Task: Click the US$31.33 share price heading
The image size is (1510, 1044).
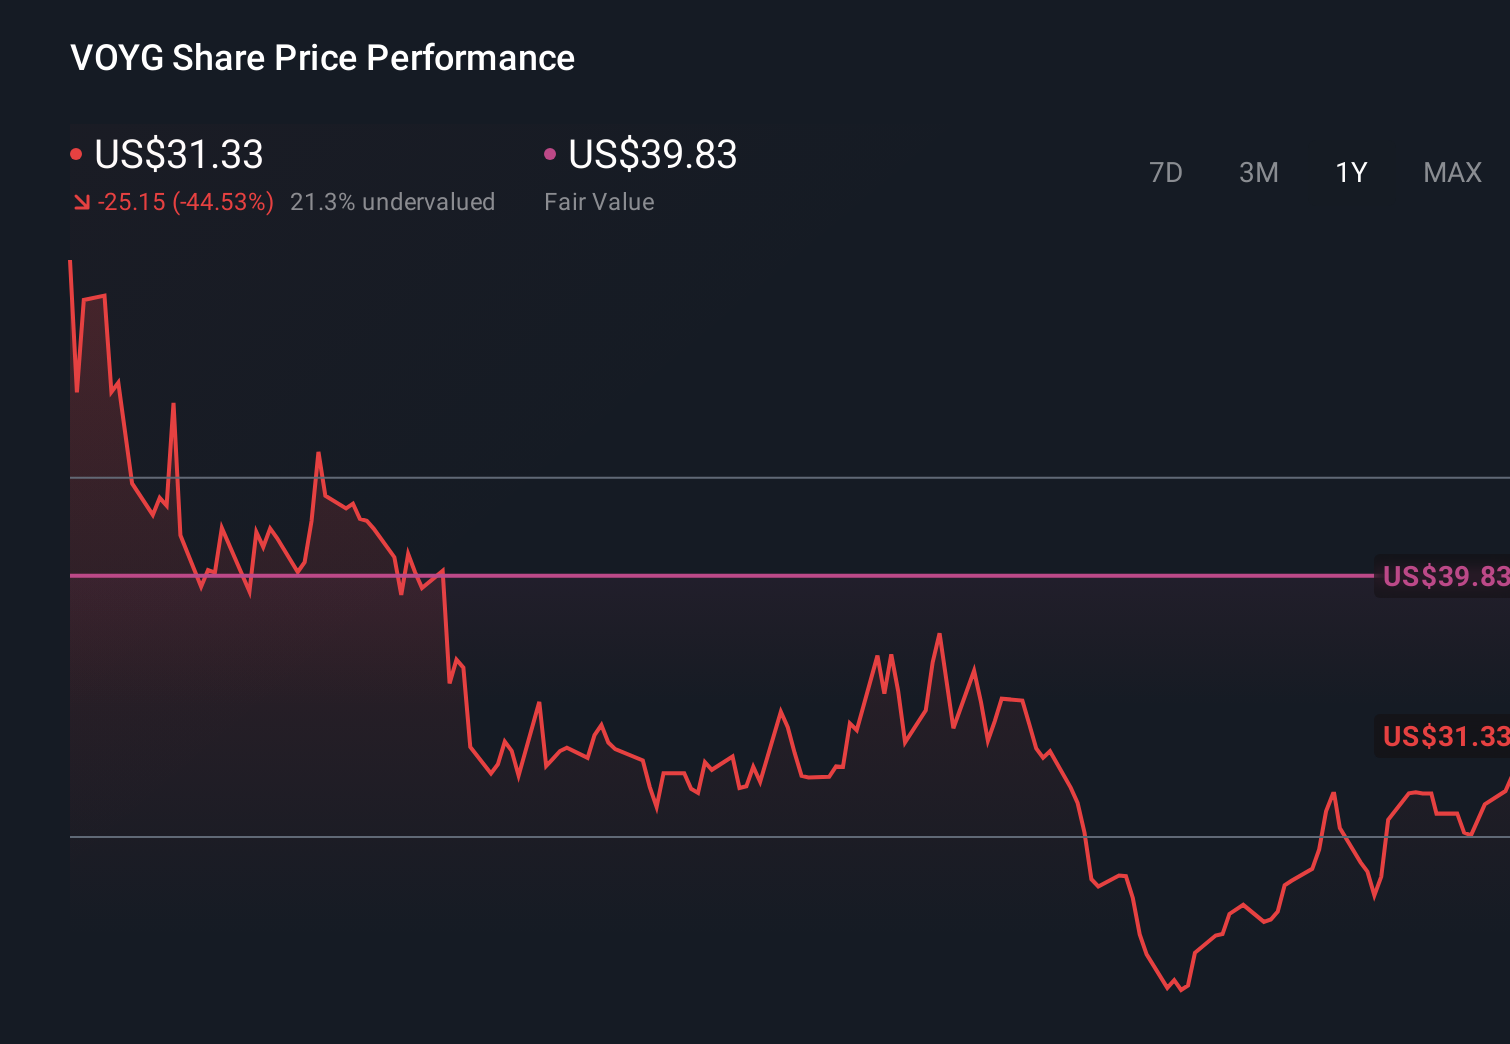Action: [x=179, y=154]
